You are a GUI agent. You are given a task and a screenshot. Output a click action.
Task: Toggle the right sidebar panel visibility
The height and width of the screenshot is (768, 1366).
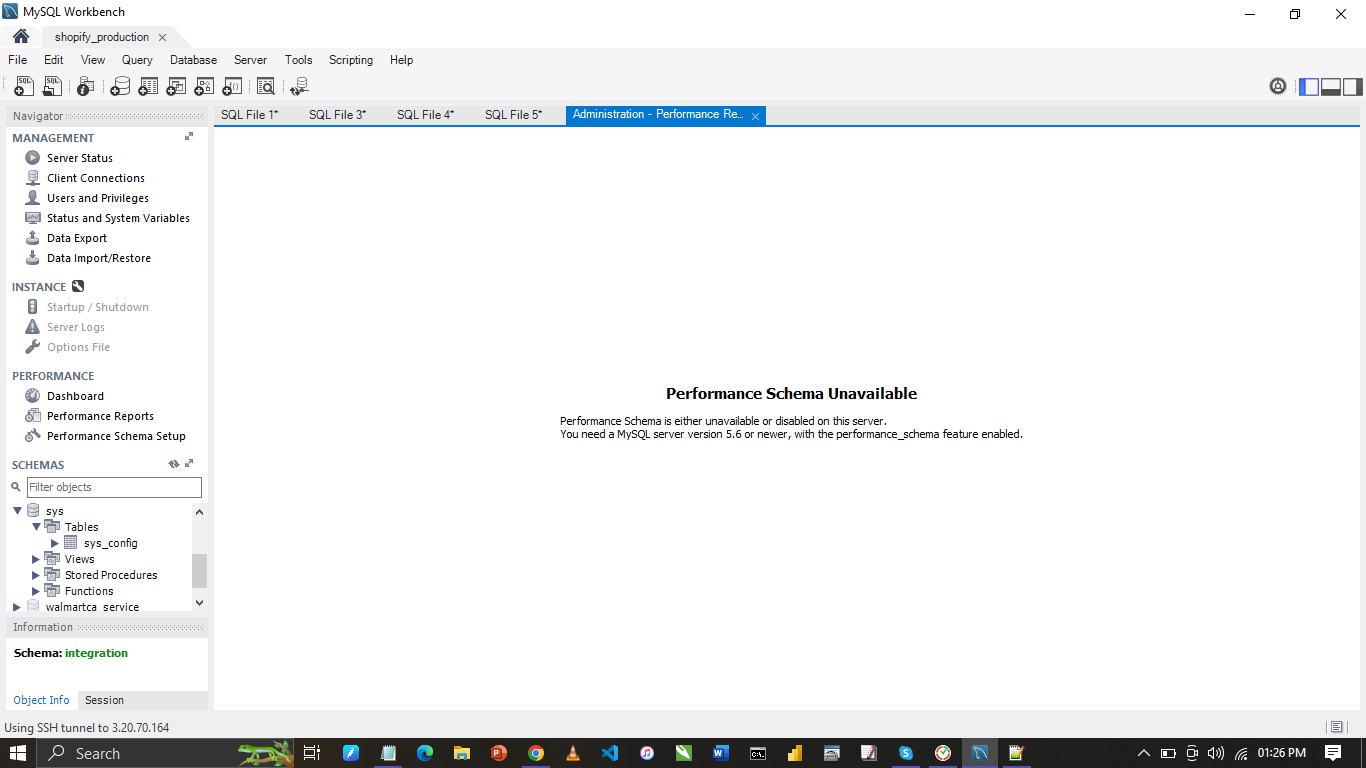pos(1353,87)
